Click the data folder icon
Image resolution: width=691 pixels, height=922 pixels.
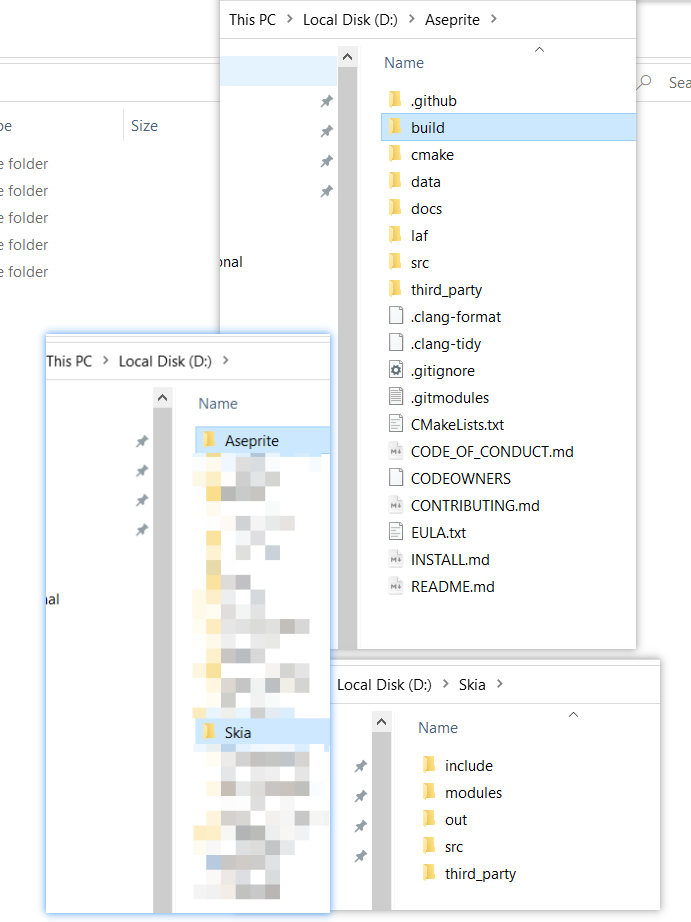tap(395, 181)
